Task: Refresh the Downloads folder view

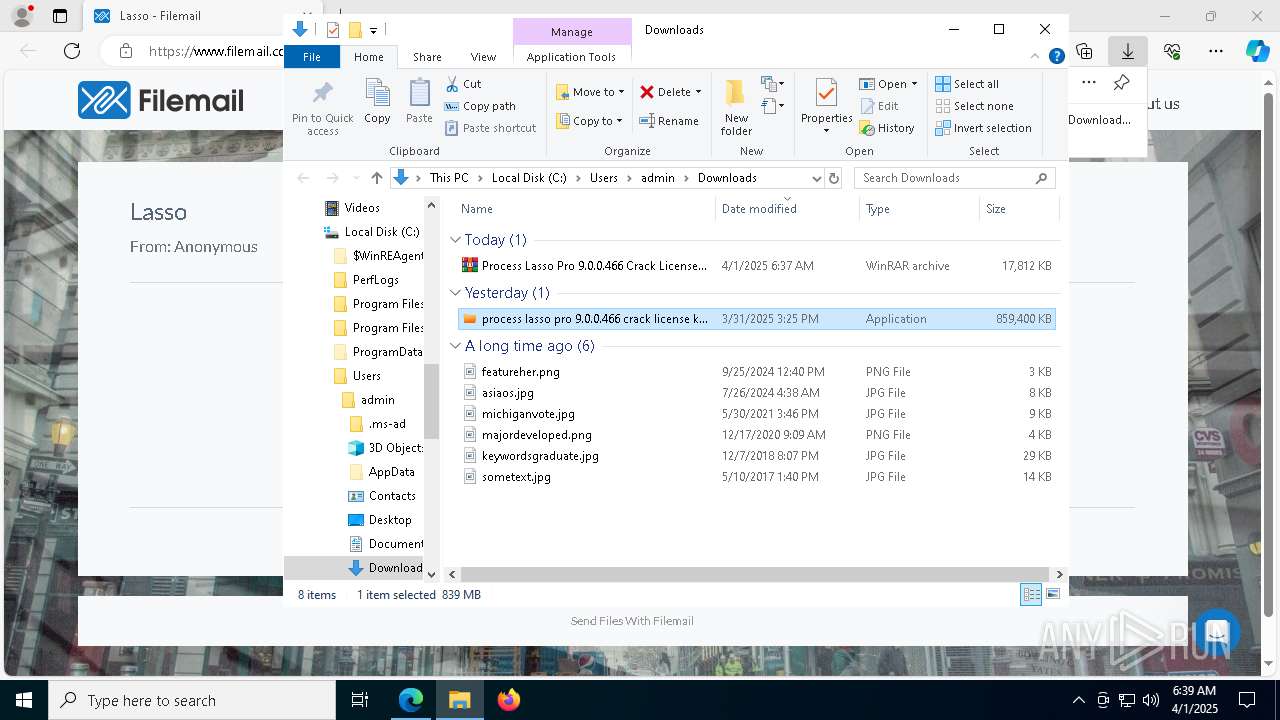Action: coord(834,178)
